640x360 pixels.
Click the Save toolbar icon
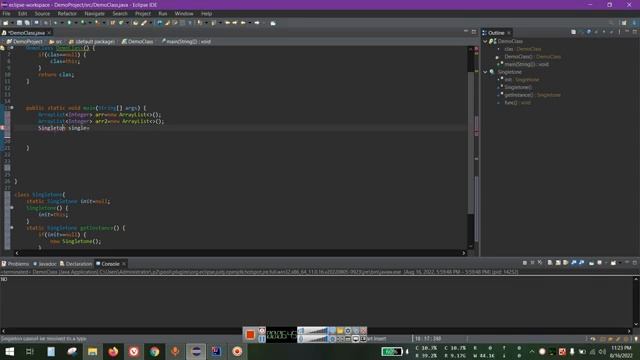pyautogui.click(x=19, y=23)
